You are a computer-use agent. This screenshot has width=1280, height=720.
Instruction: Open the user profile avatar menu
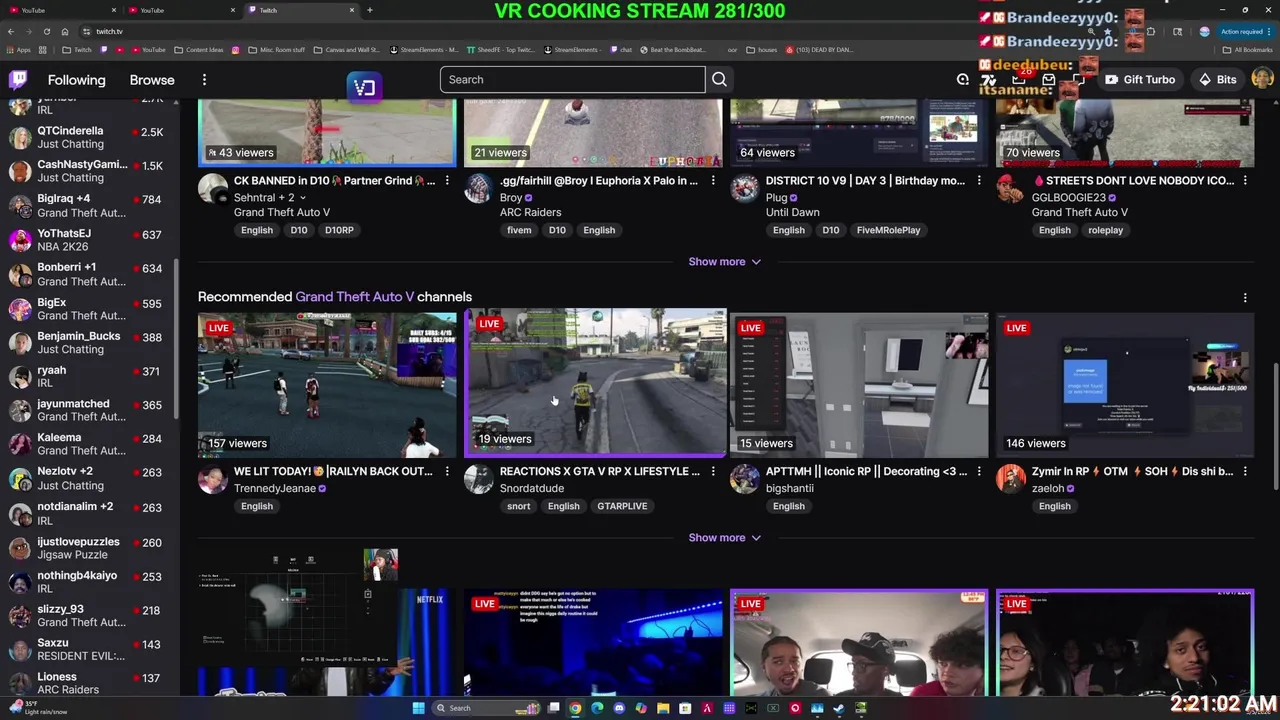coord(1262,79)
